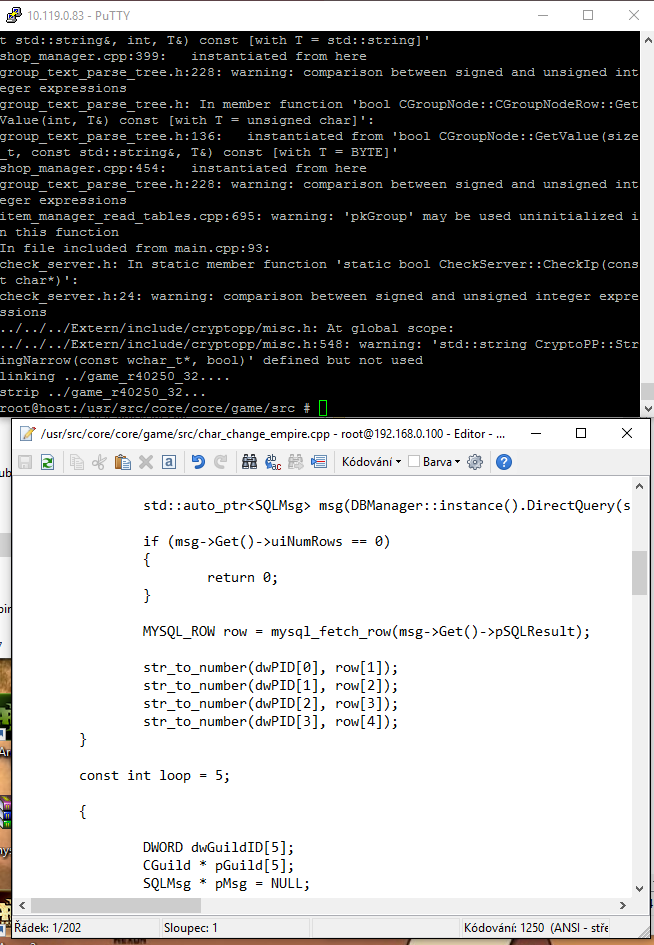The image size is (654, 945).
Task: Open the Kódování encoding dropdown
Action: click(x=371, y=462)
